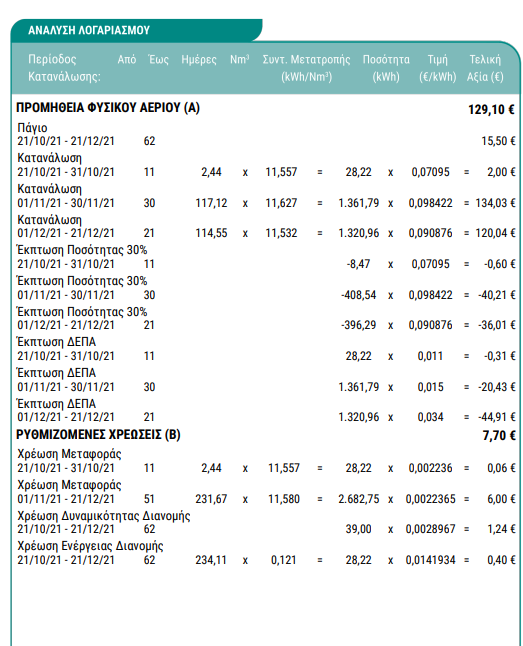
Task: Click the ΑΝΑΛΥΣΗ ΛΟΓΑΡΙΑΣΜΟΥ header tab
Action: click(89, 30)
